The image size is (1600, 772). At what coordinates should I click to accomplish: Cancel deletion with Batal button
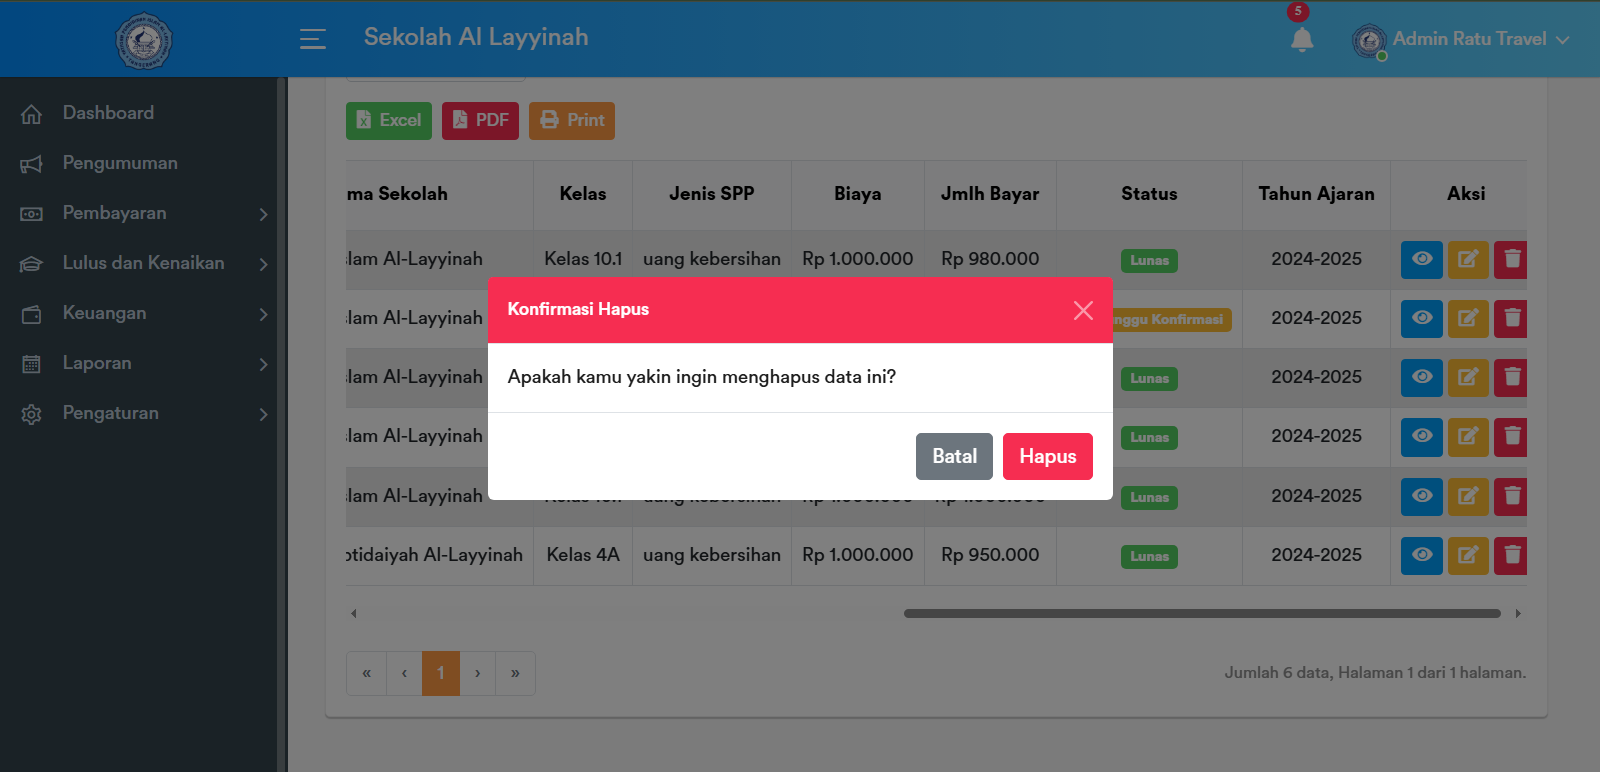[x=954, y=456]
